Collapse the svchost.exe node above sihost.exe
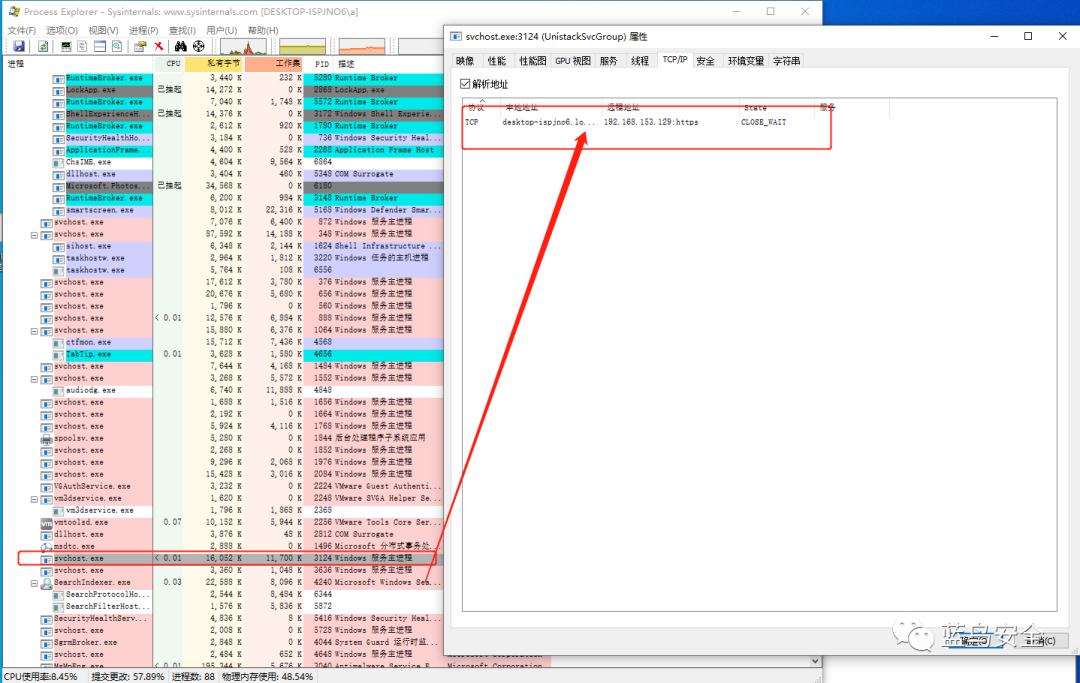This screenshot has width=1080, height=683. pos(34,235)
